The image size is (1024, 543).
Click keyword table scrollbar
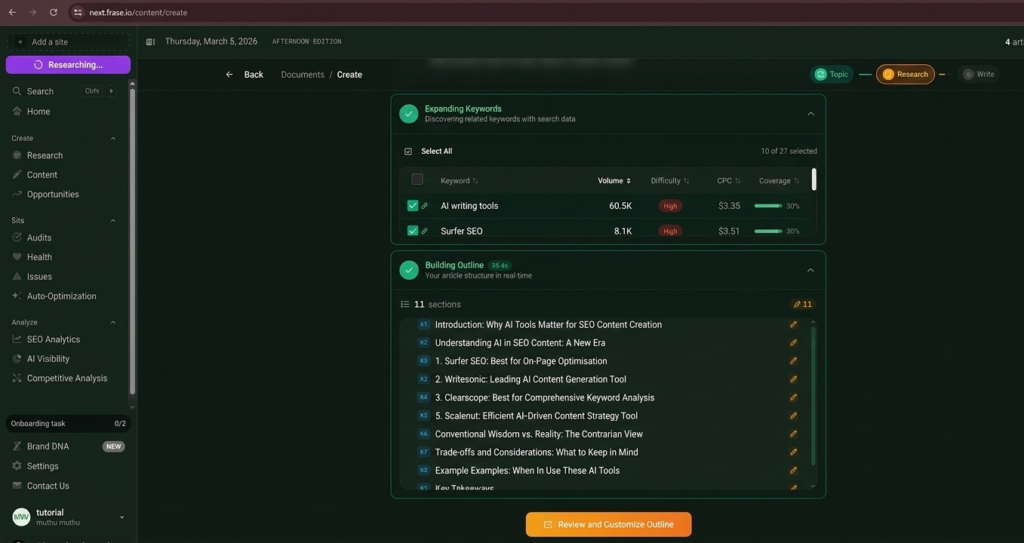pyautogui.click(x=814, y=179)
